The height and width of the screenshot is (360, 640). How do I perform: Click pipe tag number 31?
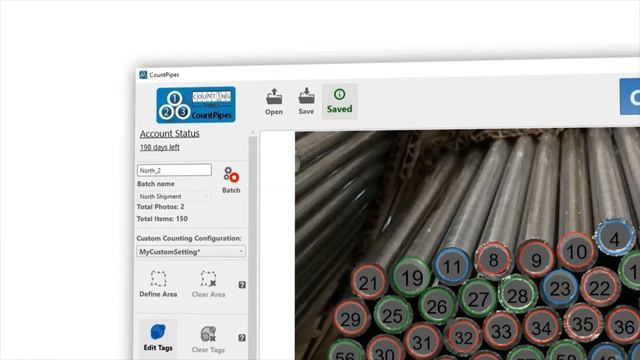[422, 342]
